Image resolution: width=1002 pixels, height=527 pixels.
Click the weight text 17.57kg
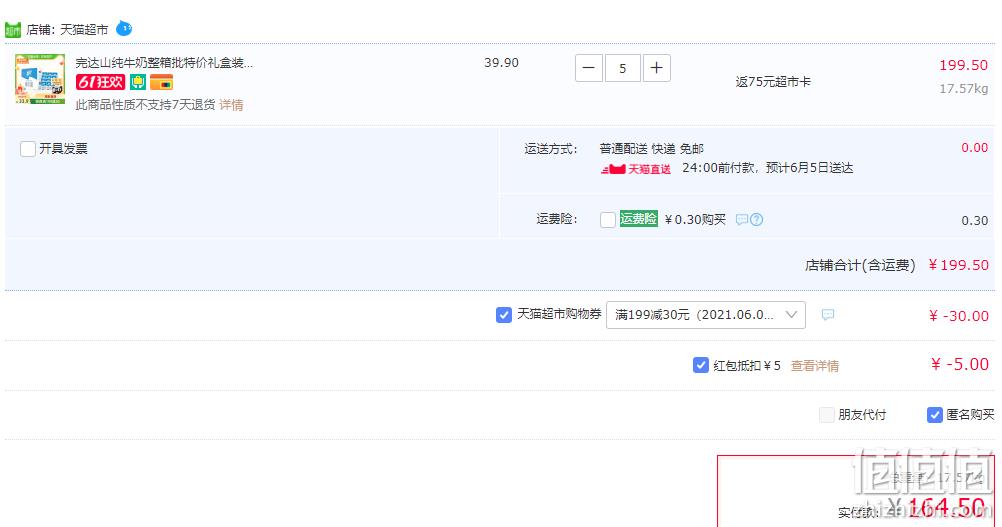(x=963, y=89)
